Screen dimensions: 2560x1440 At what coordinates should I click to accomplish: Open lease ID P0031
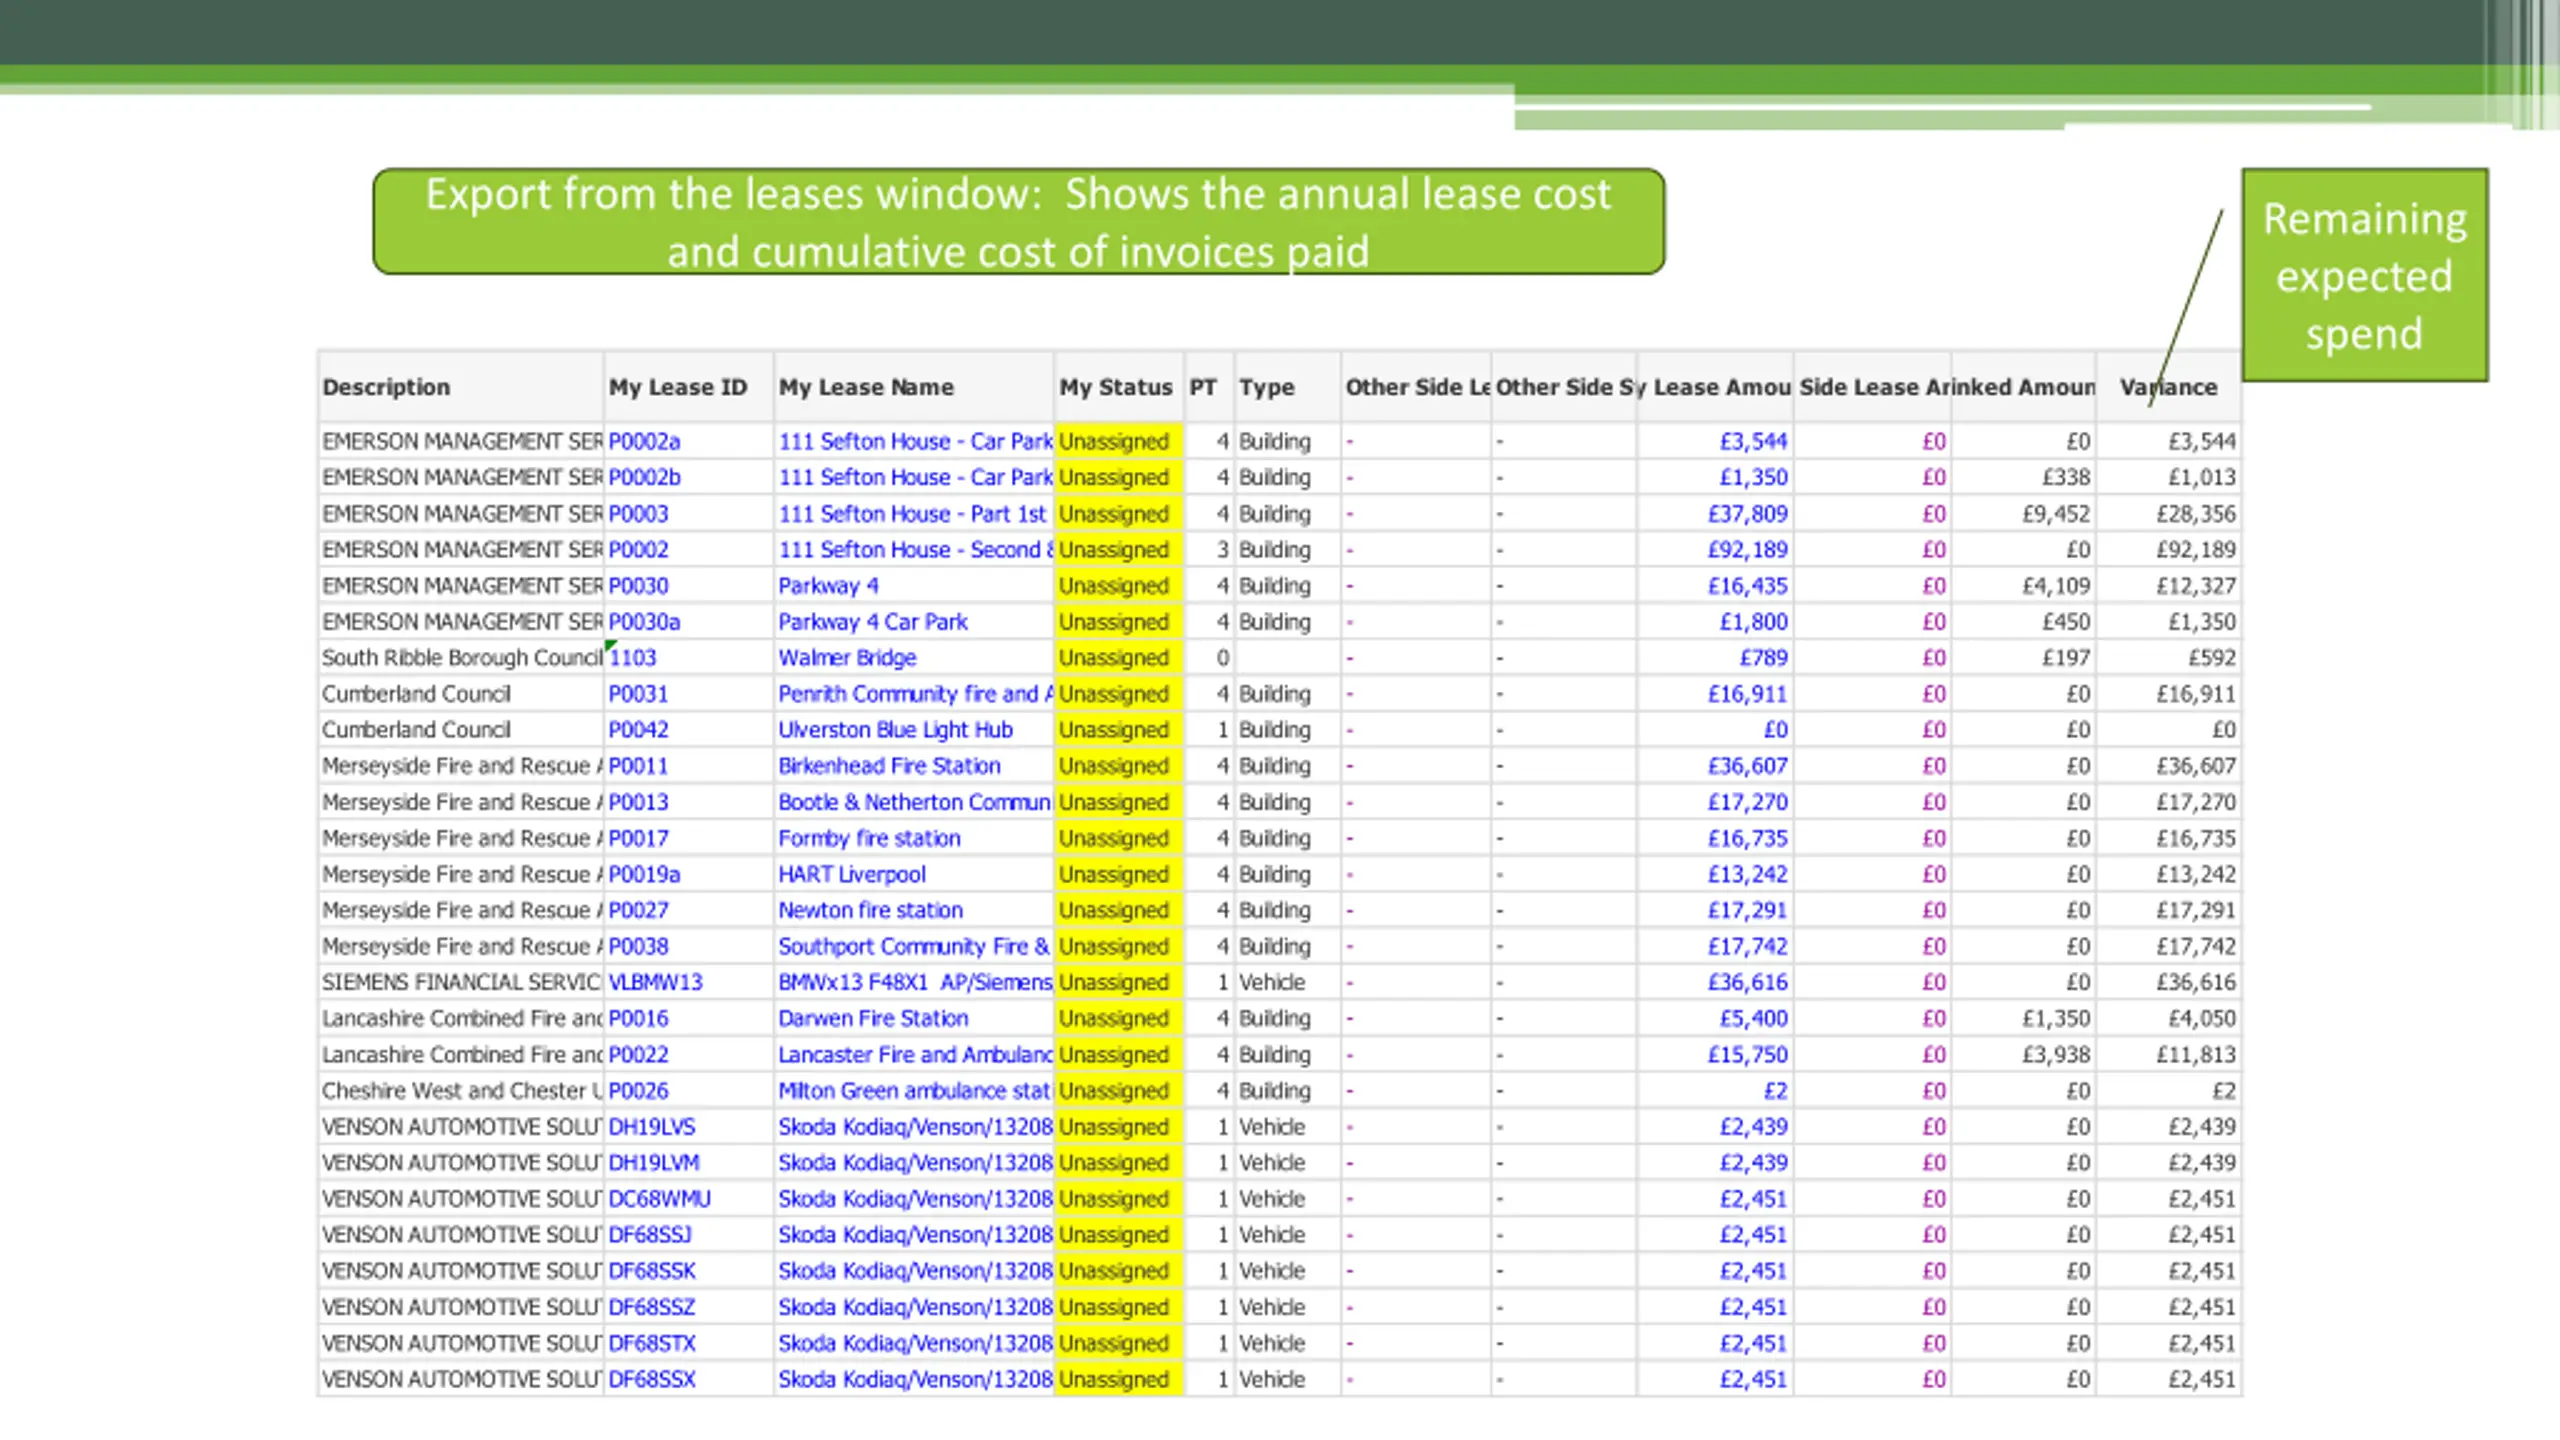[638, 693]
